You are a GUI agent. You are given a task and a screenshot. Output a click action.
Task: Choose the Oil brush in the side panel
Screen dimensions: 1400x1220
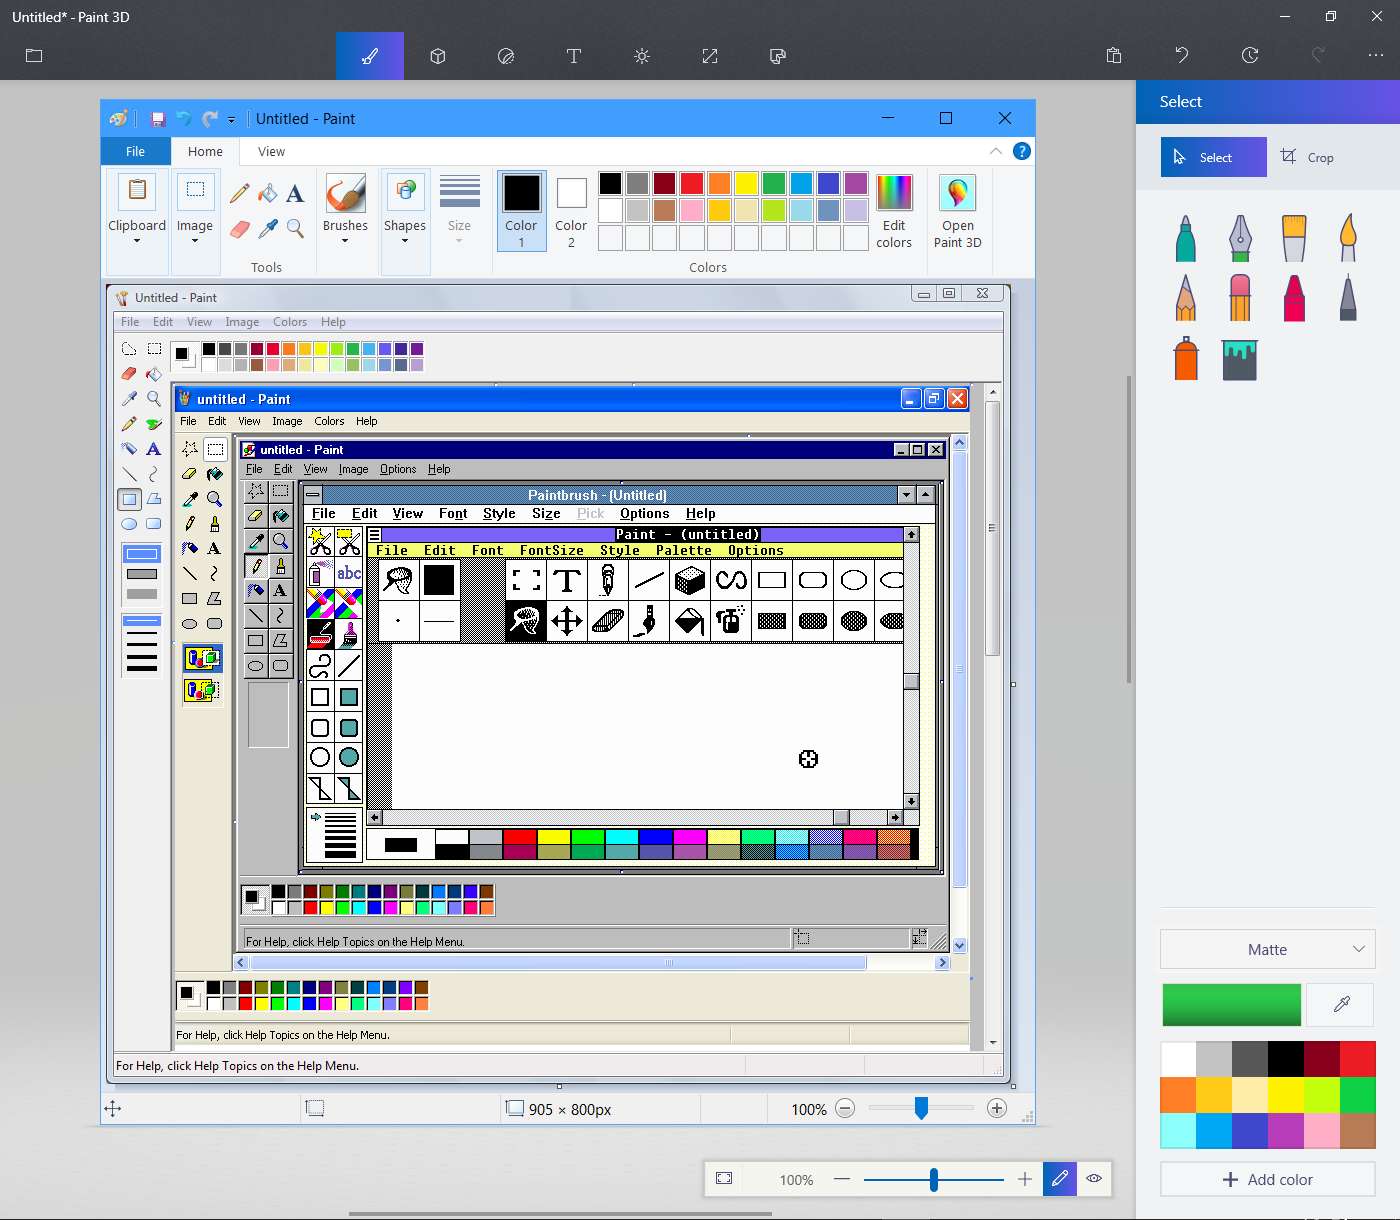point(1294,238)
